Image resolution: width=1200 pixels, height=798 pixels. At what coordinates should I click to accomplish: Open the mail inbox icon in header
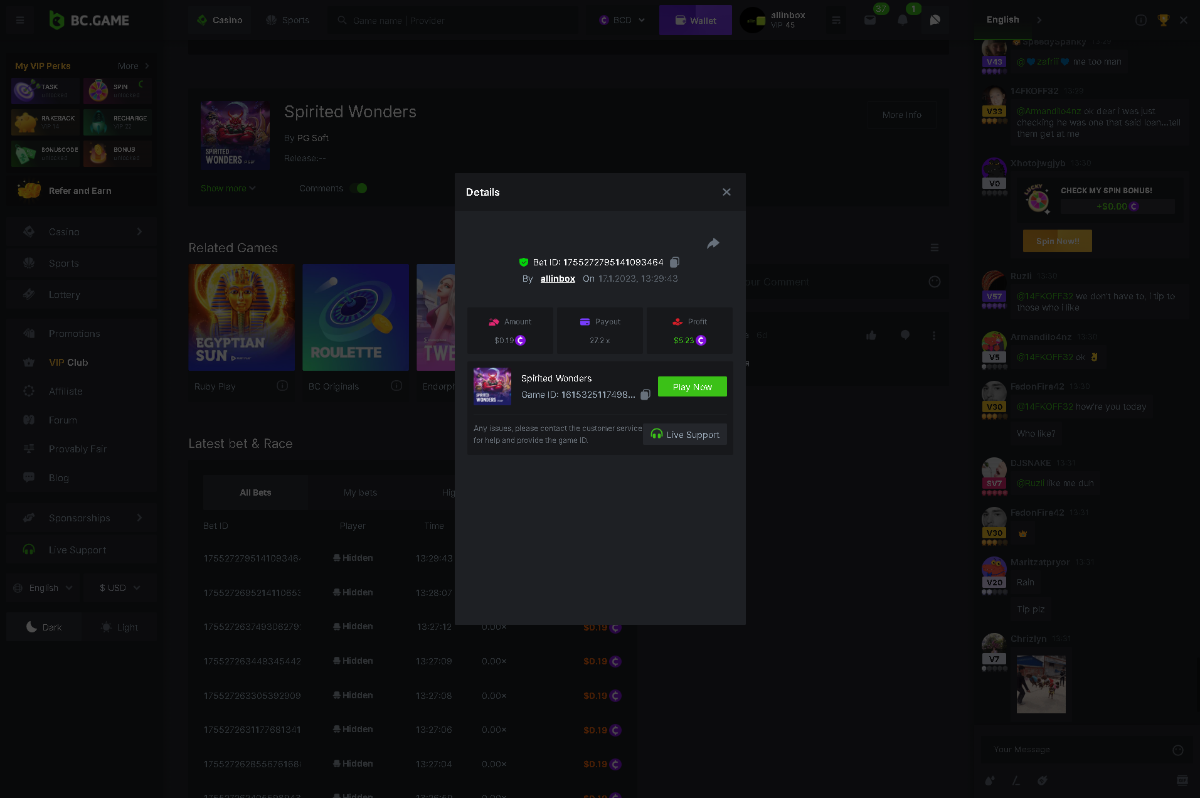click(870, 20)
